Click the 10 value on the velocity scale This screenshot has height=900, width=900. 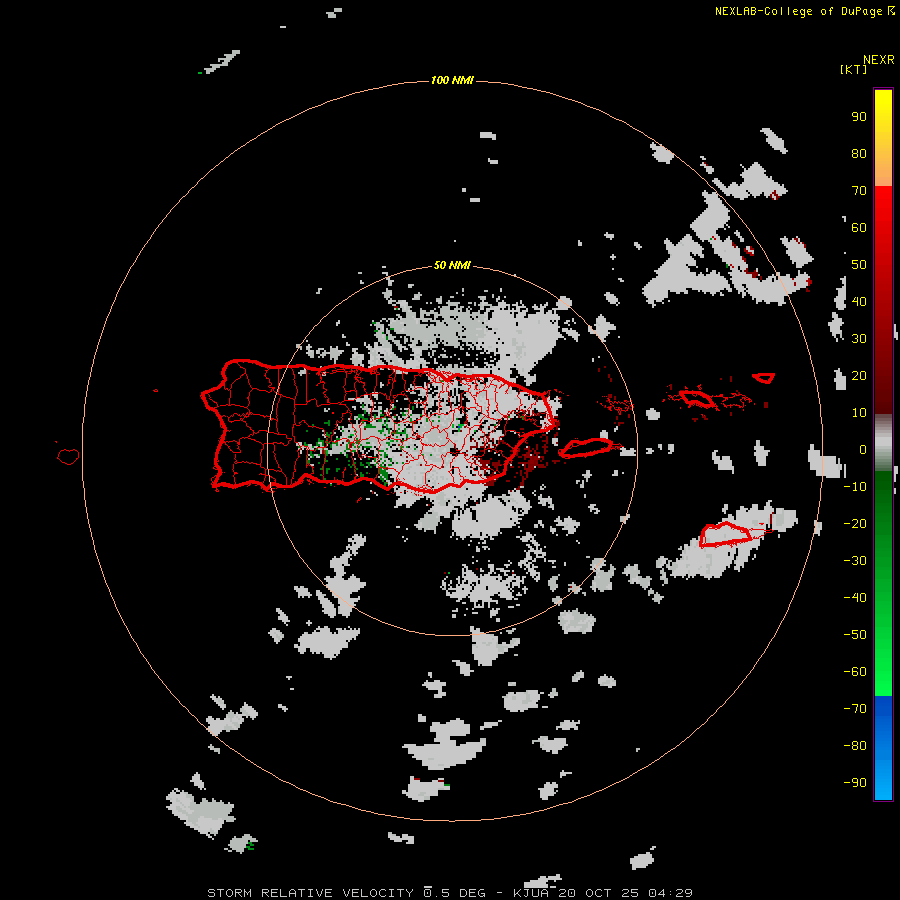(x=859, y=413)
